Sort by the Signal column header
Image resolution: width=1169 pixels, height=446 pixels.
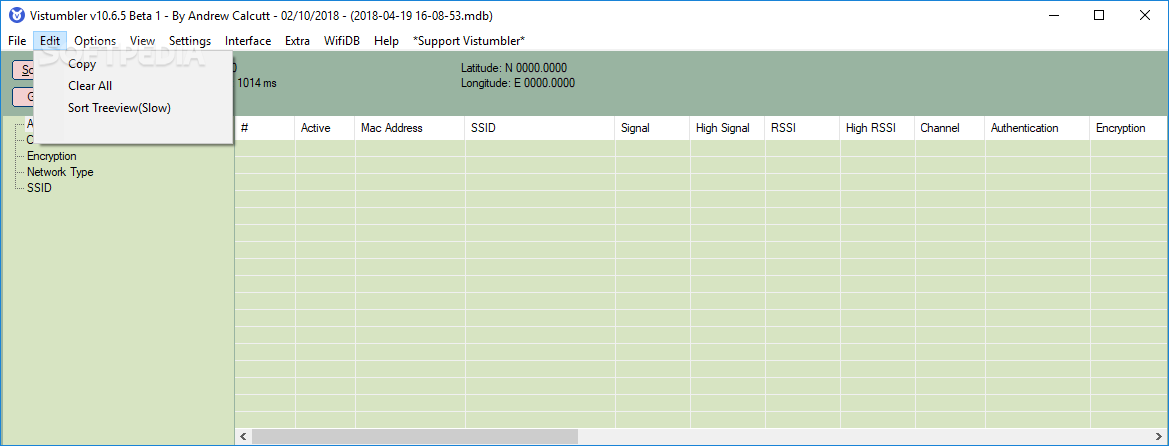[652, 128]
